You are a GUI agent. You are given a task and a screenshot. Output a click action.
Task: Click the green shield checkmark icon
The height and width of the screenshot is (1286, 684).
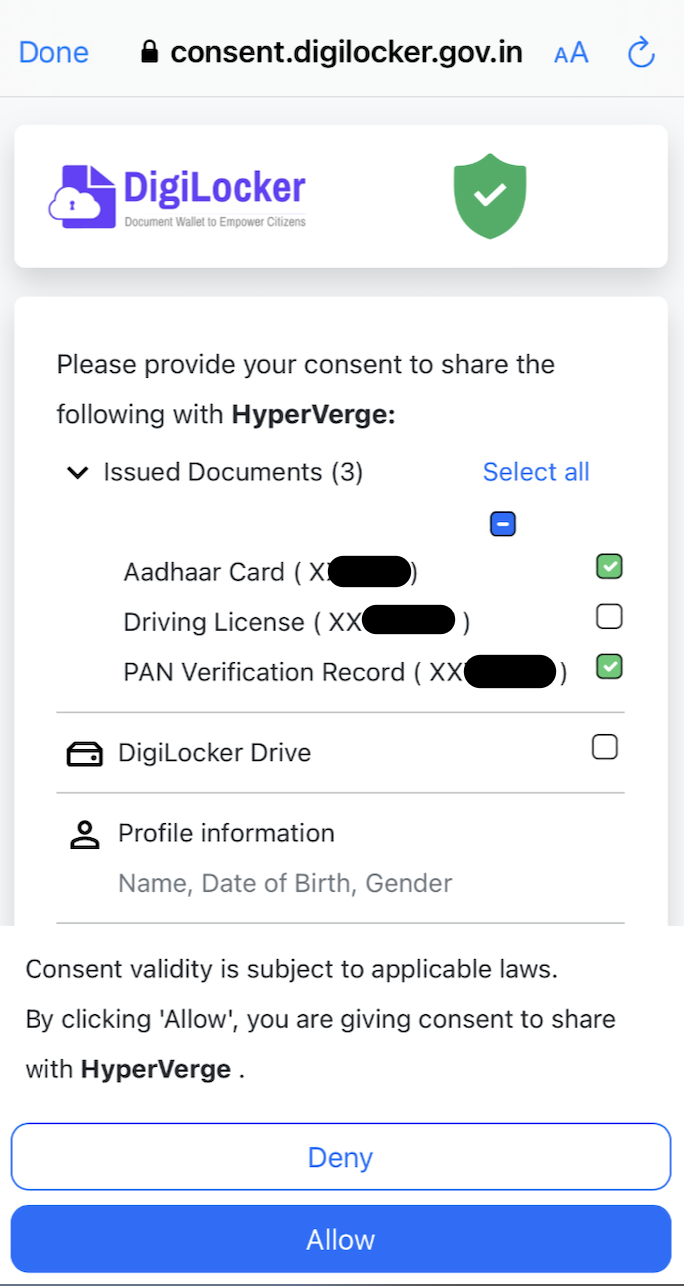[489, 196]
